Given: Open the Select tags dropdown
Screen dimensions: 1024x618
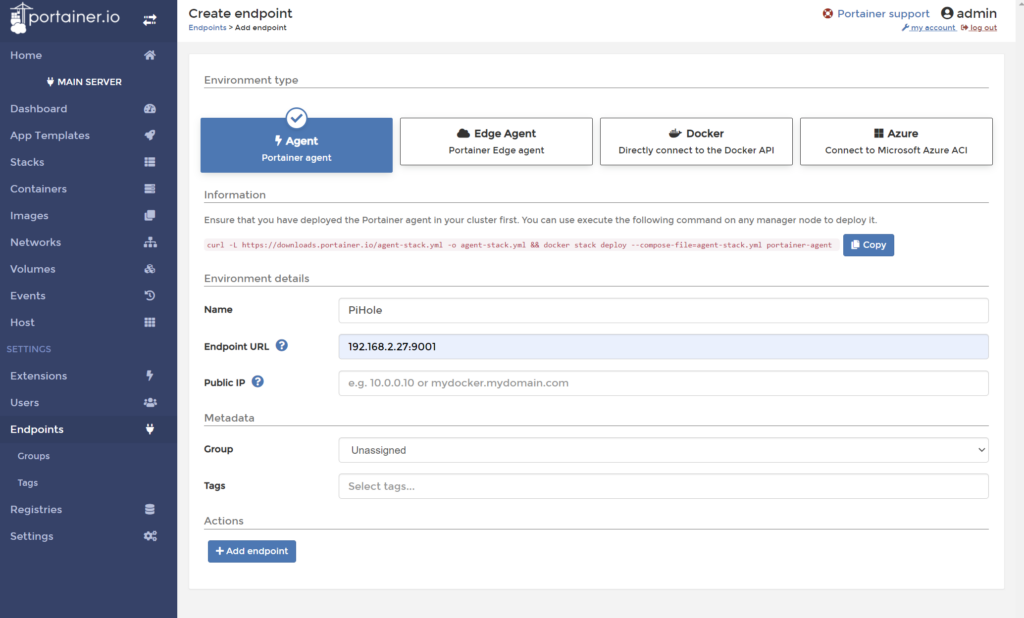Looking at the screenshot, I should pyautogui.click(x=664, y=486).
